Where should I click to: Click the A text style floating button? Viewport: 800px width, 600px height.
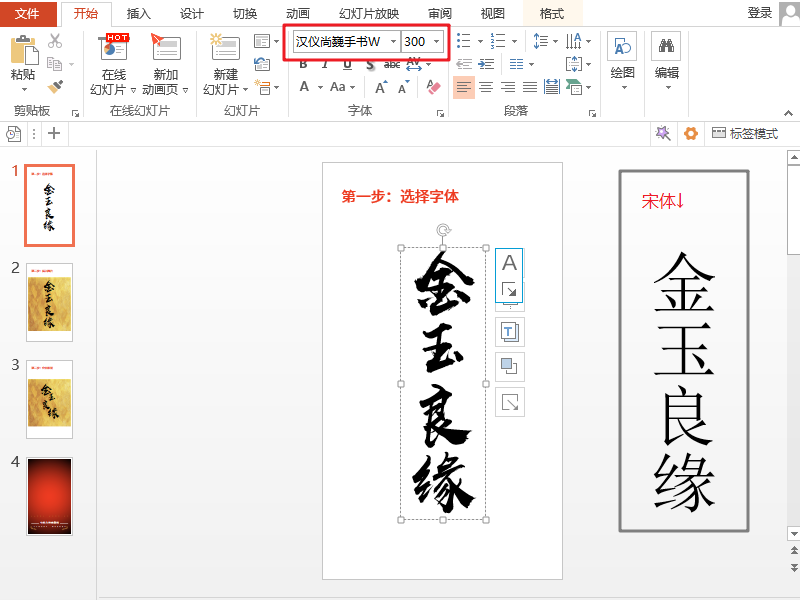coord(509,263)
